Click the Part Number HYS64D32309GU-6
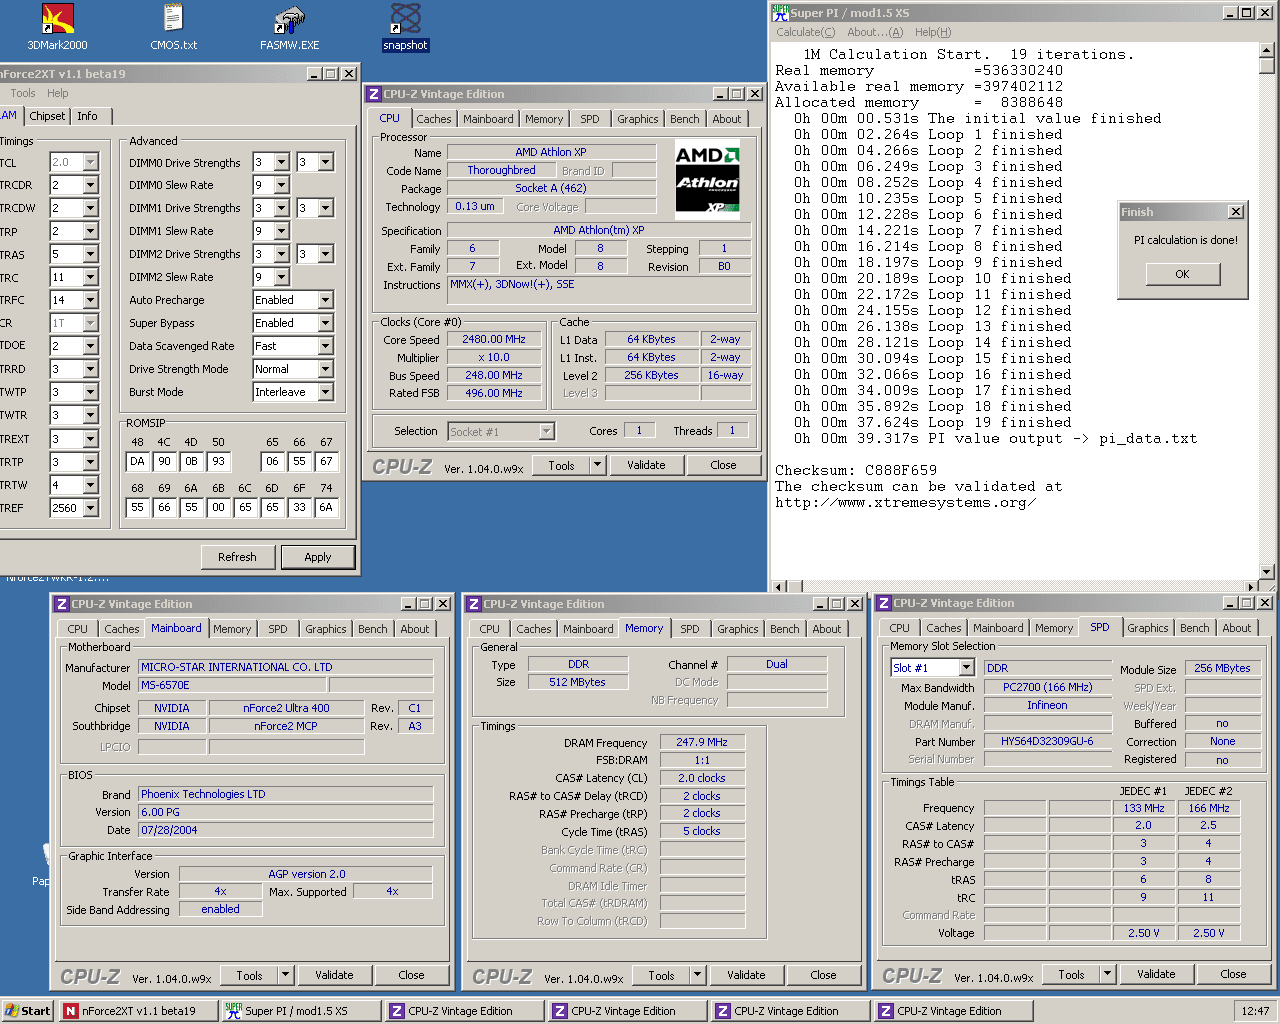This screenshot has height=1024, width=1280. tap(1047, 742)
